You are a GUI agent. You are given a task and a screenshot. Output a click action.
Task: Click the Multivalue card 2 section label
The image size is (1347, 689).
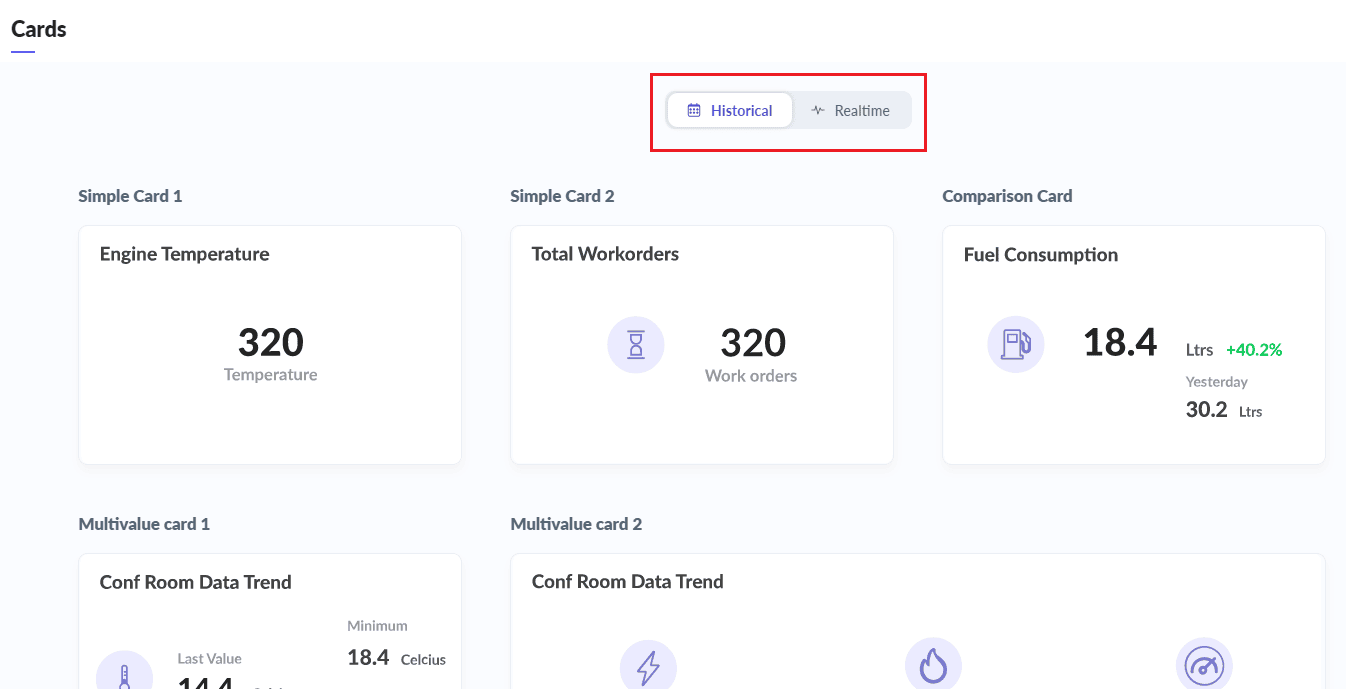pyautogui.click(x=576, y=524)
